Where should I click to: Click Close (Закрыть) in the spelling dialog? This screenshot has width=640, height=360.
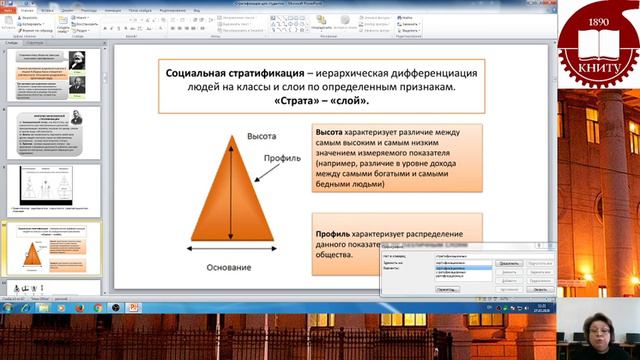(540, 289)
